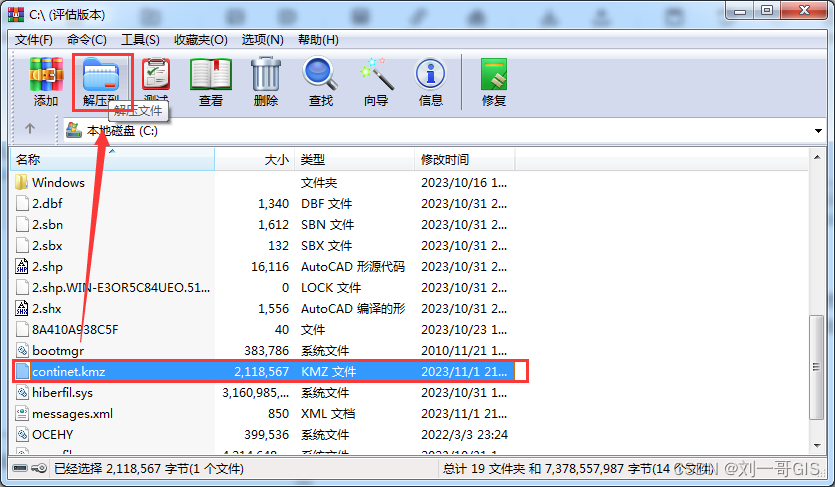Select the 2.shx file name
Screen dimensions: 835x487
pos(47,308)
